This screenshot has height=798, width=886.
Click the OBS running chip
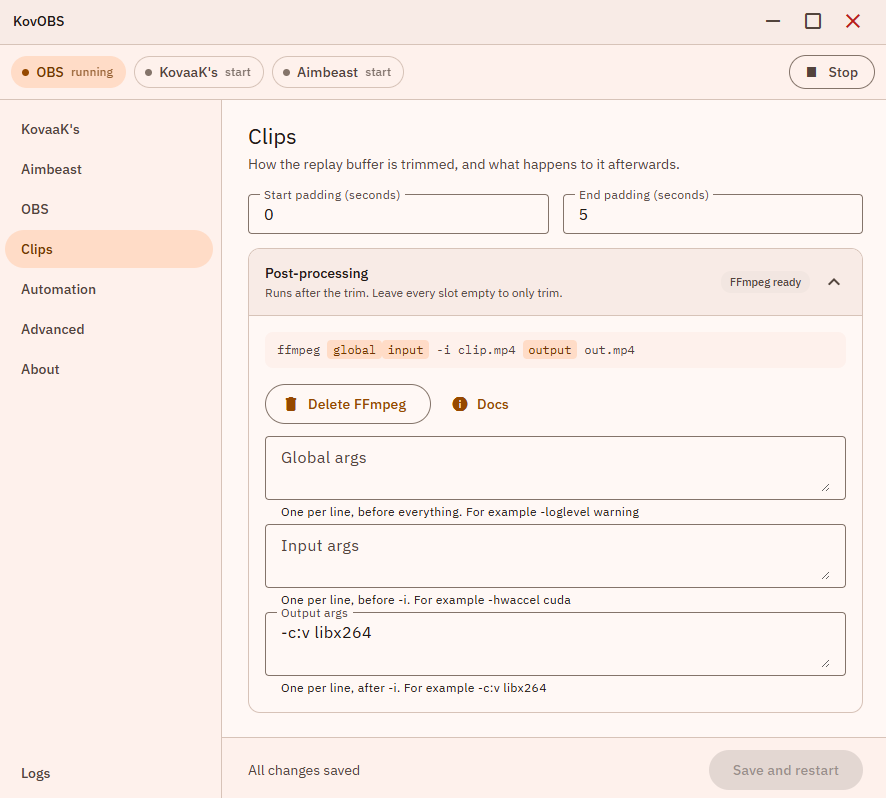pos(68,72)
